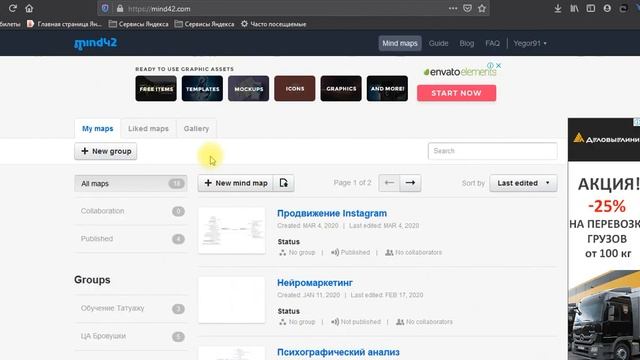Select All maps filter
Image resolution: width=640 pixels, height=360 pixels.
click(131, 184)
